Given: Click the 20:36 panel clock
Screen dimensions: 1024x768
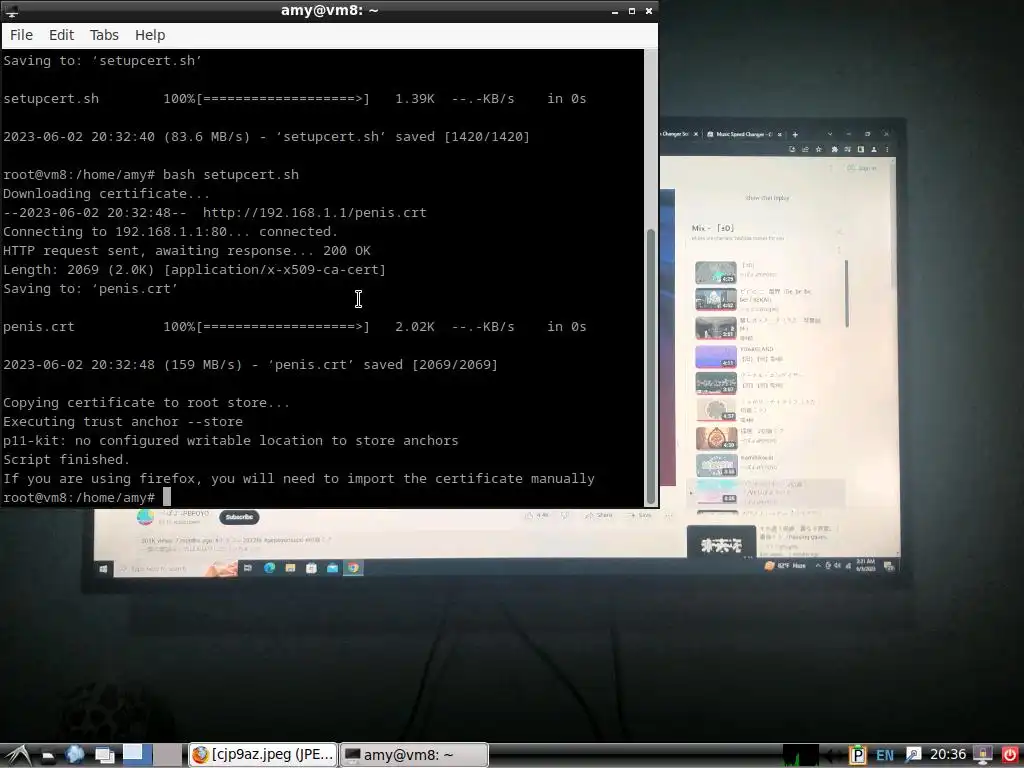Looking at the screenshot, I should (x=948, y=755).
